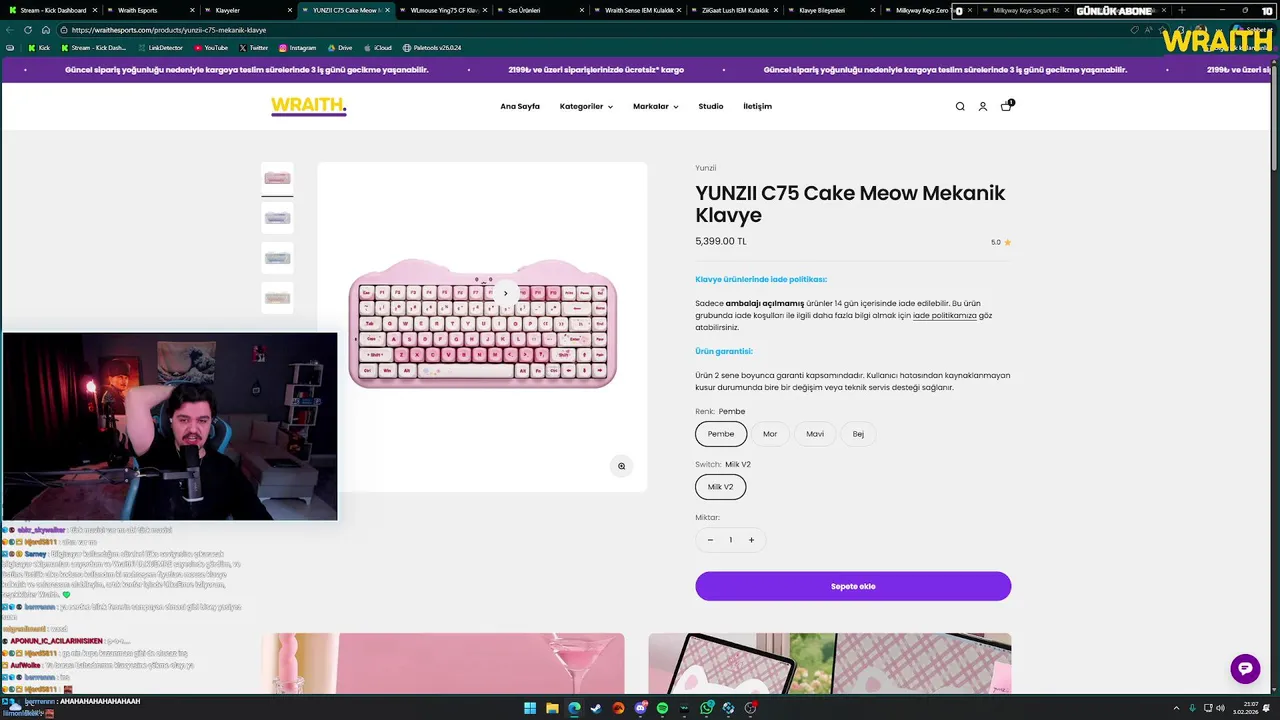
Task: Open LinkDetector bookmark
Action: click(161, 48)
